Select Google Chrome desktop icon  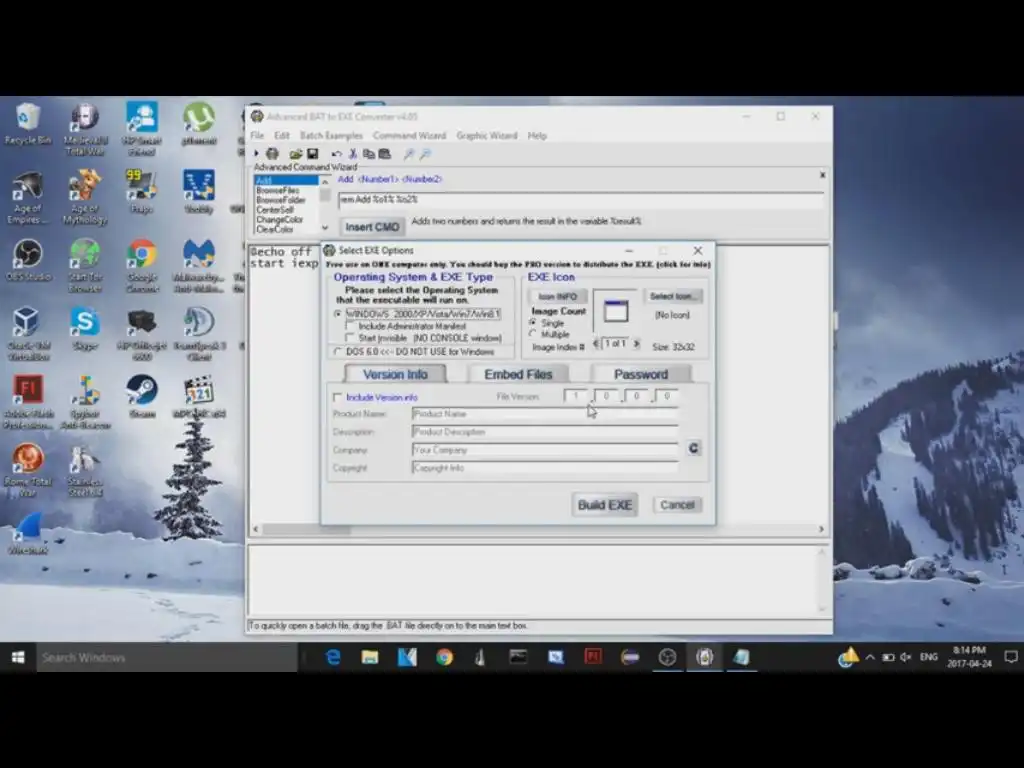click(142, 265)
